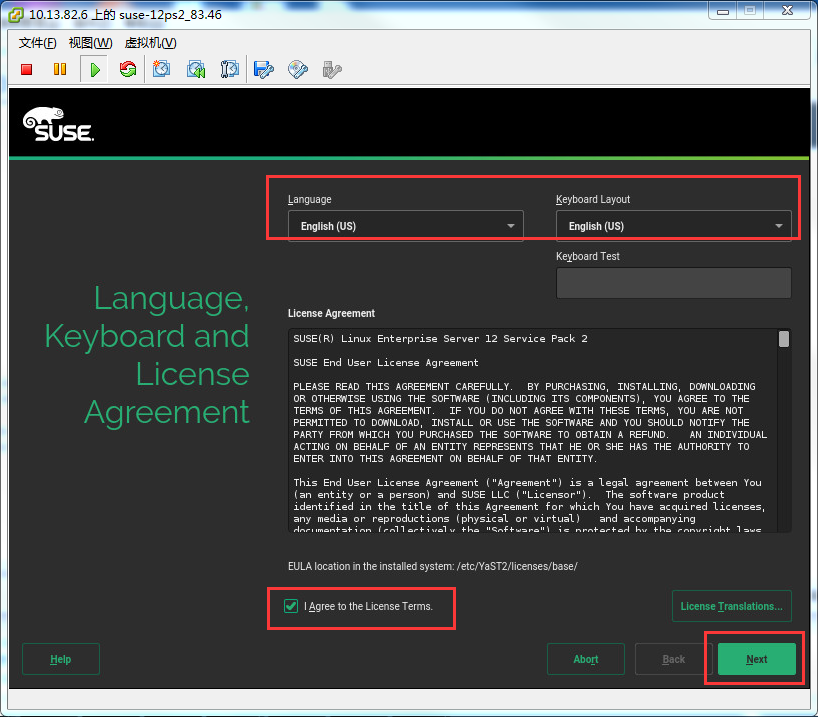The width and height of the screenshot is (818, 717).
Task: Click the CD/DVD drive connection icon
Action: 298,69
